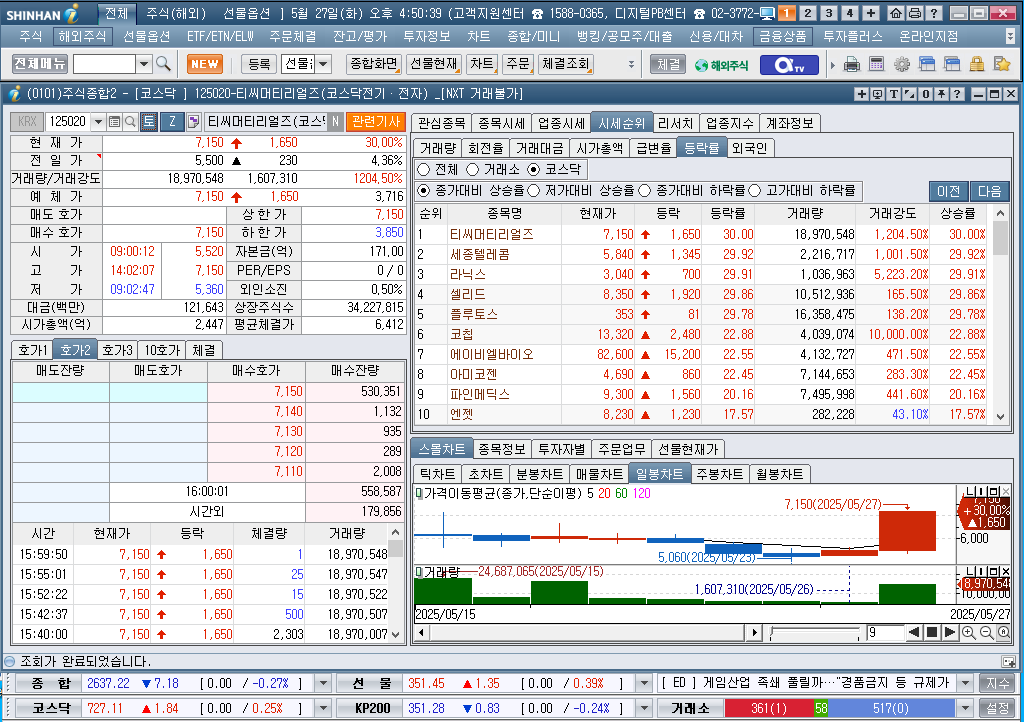This screenshot has height=722, width=1024.
Task: Switch to virtual screen 2
Action: 808,13
